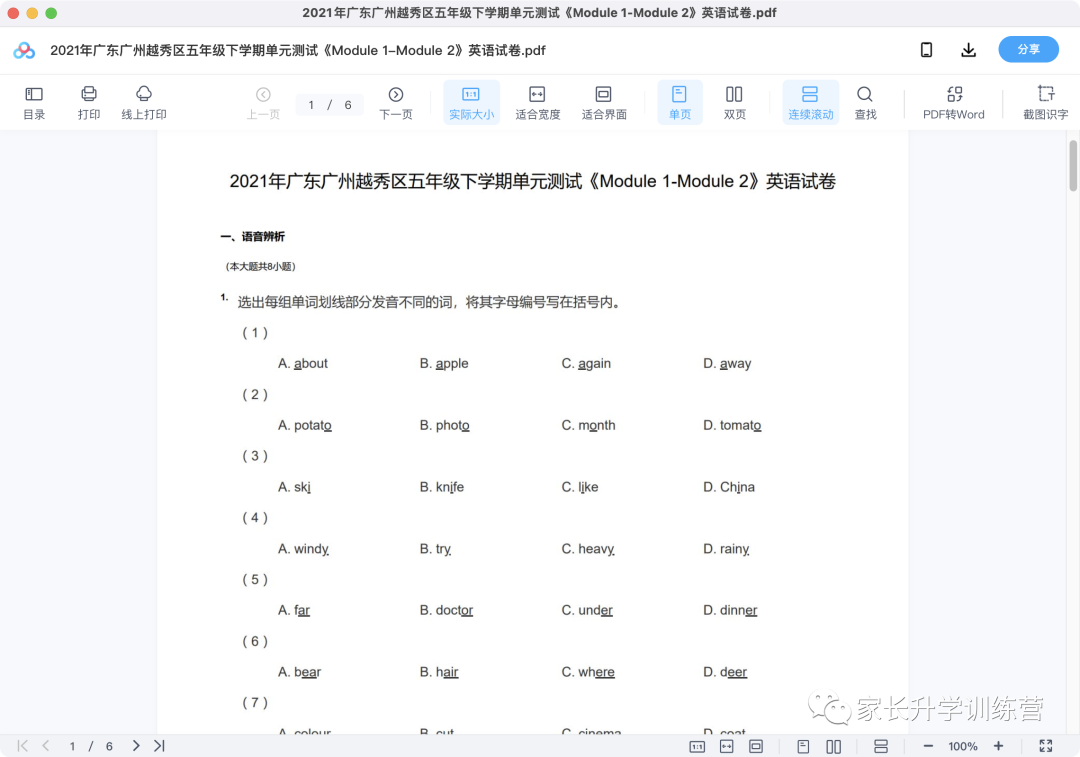Enter full screen with bottom-right icon
Viewport: 1080px width, 757px height.
[1046, 746]
